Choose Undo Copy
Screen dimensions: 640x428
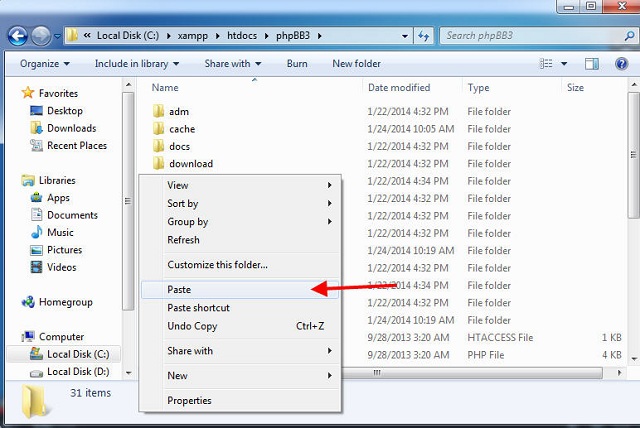coord(240,326)
